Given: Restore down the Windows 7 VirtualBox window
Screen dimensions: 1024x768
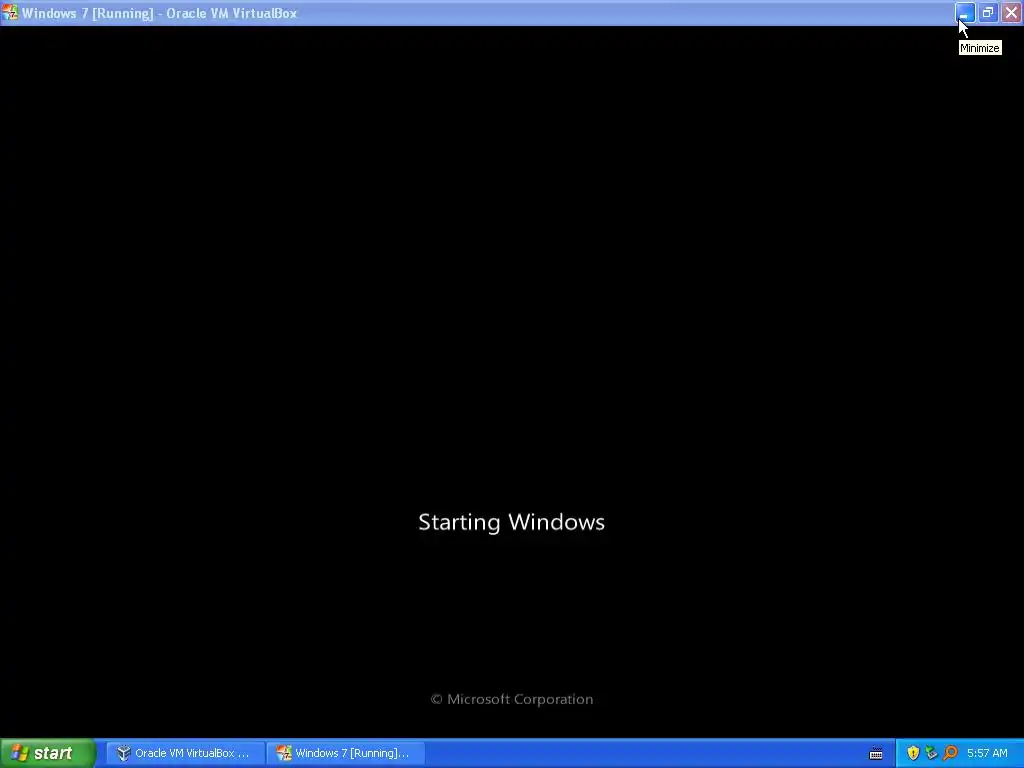Looking at the screenshot, I should coord(988,12).
